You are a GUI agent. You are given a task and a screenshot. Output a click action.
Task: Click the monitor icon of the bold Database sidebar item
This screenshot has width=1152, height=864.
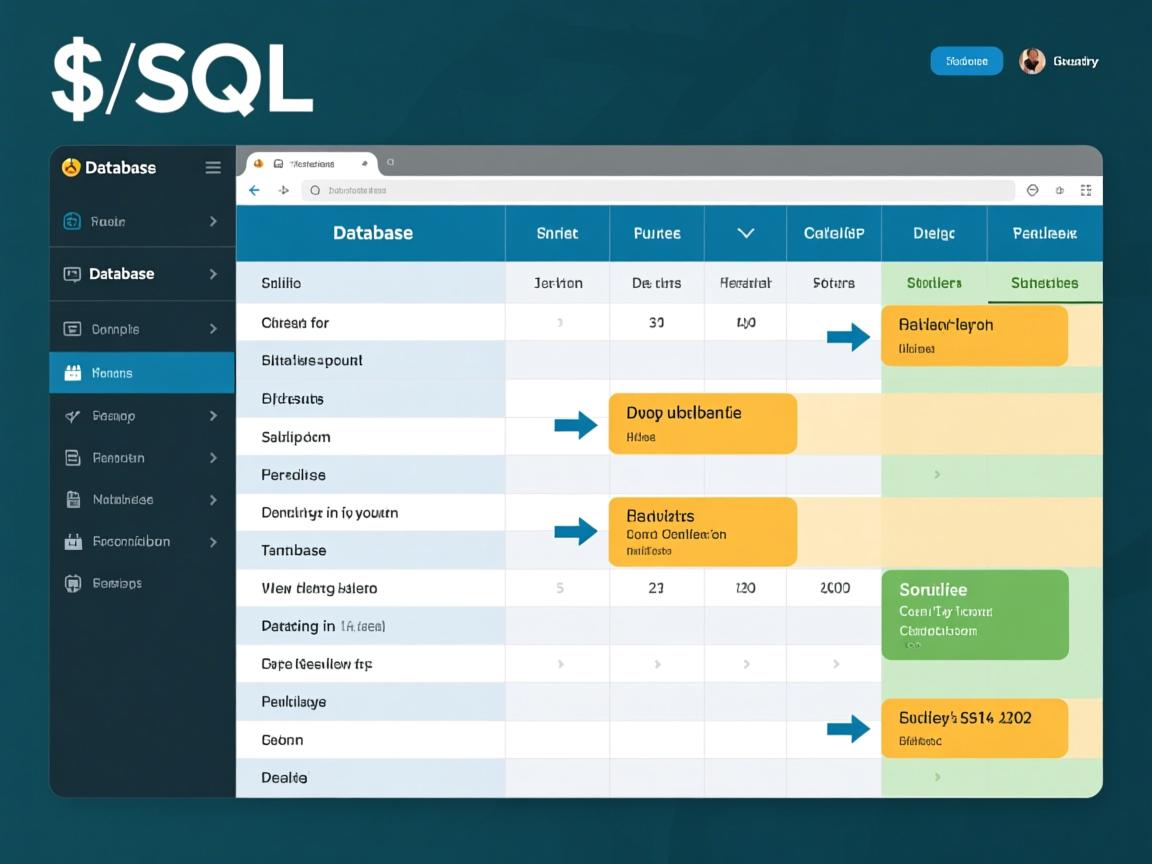[x=72, y=274]
